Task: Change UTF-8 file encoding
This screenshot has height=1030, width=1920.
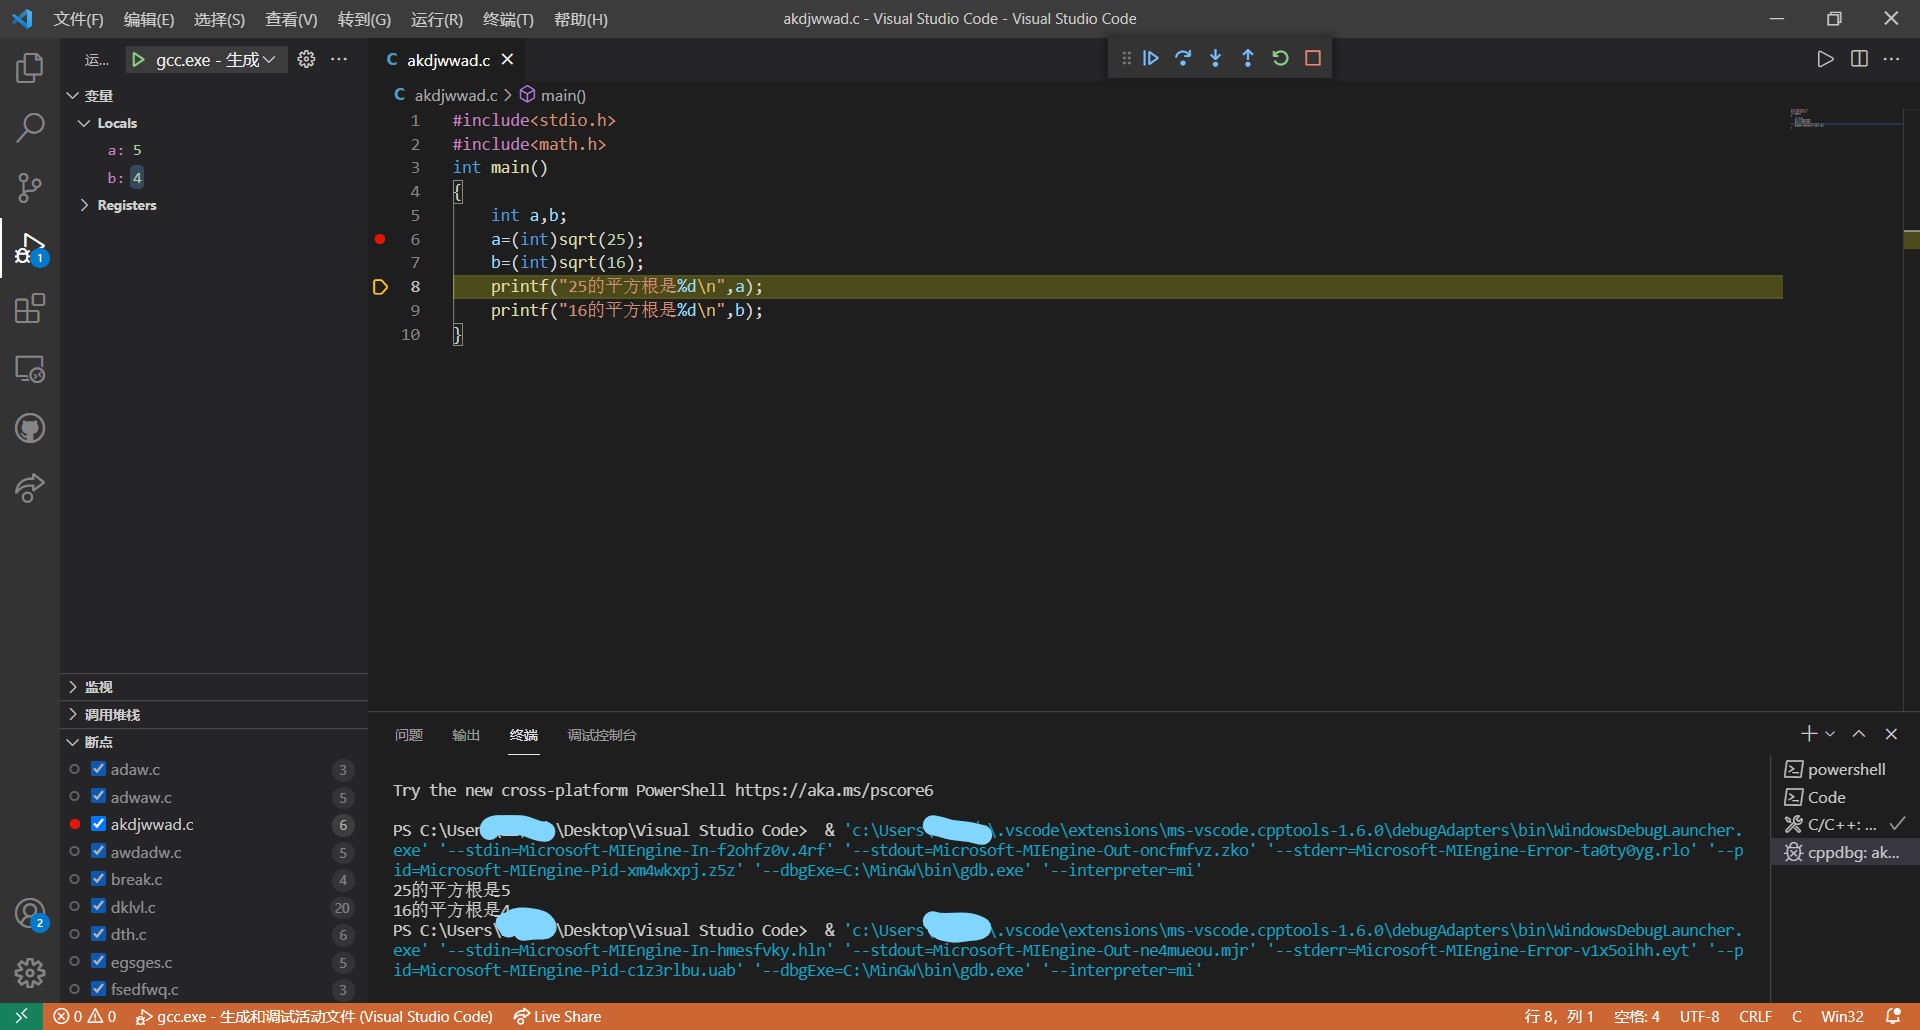Action: click(x=1699, y=1016)
